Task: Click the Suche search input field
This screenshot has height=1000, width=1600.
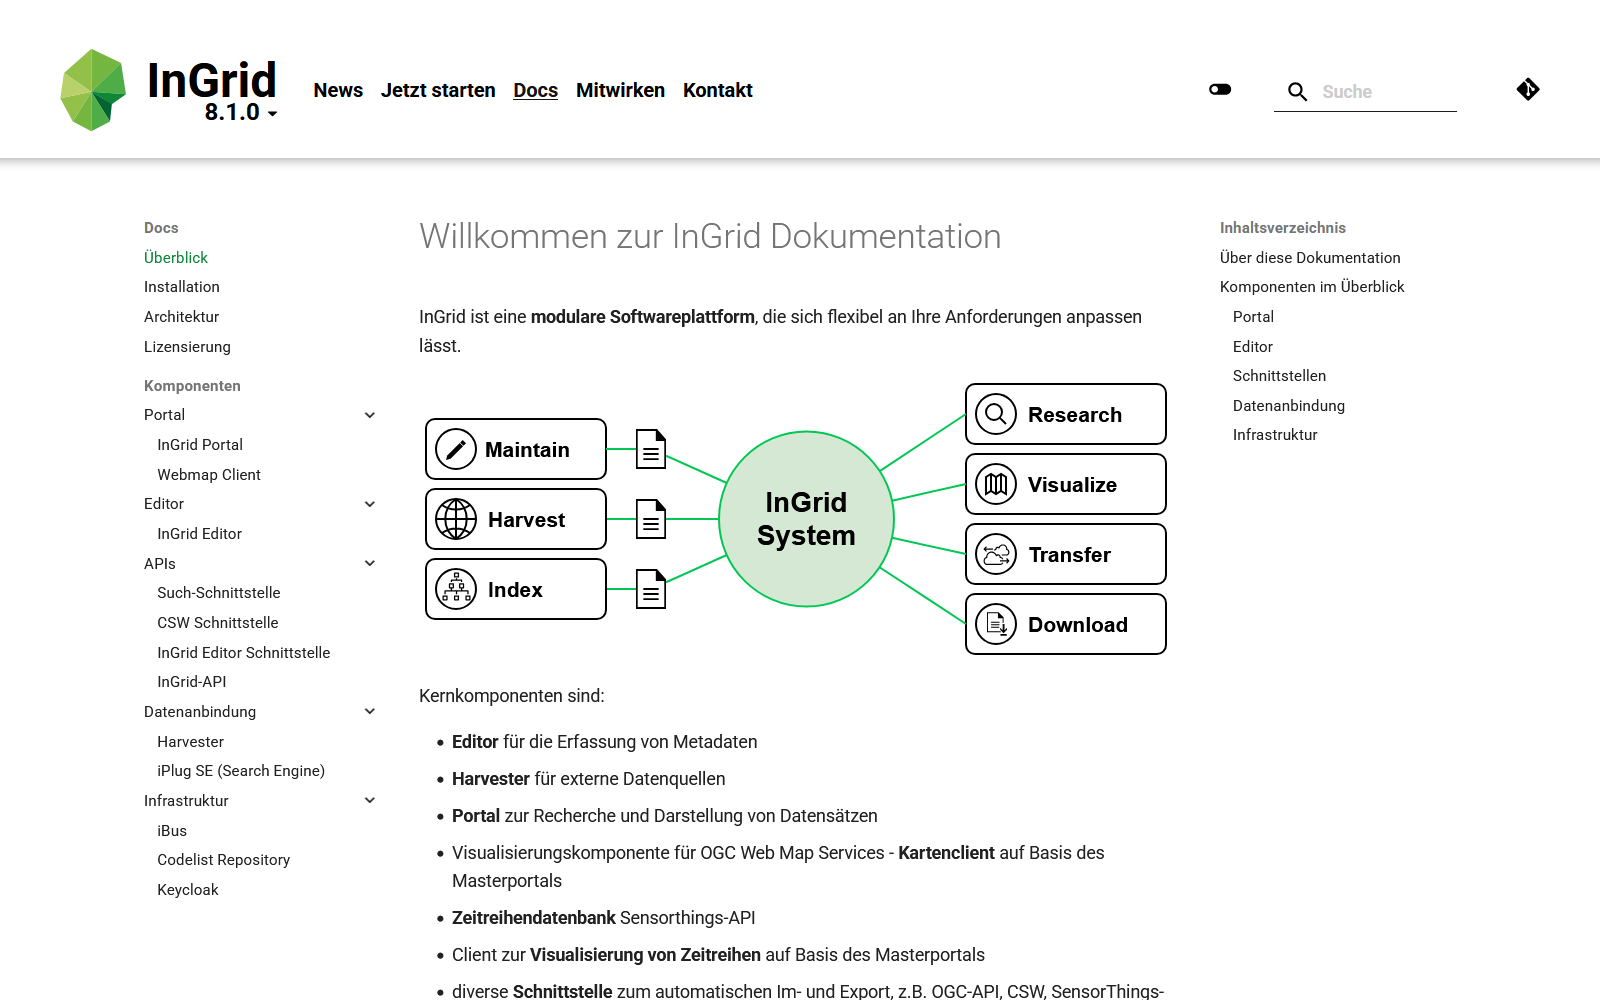Action: coord(1385,92)
